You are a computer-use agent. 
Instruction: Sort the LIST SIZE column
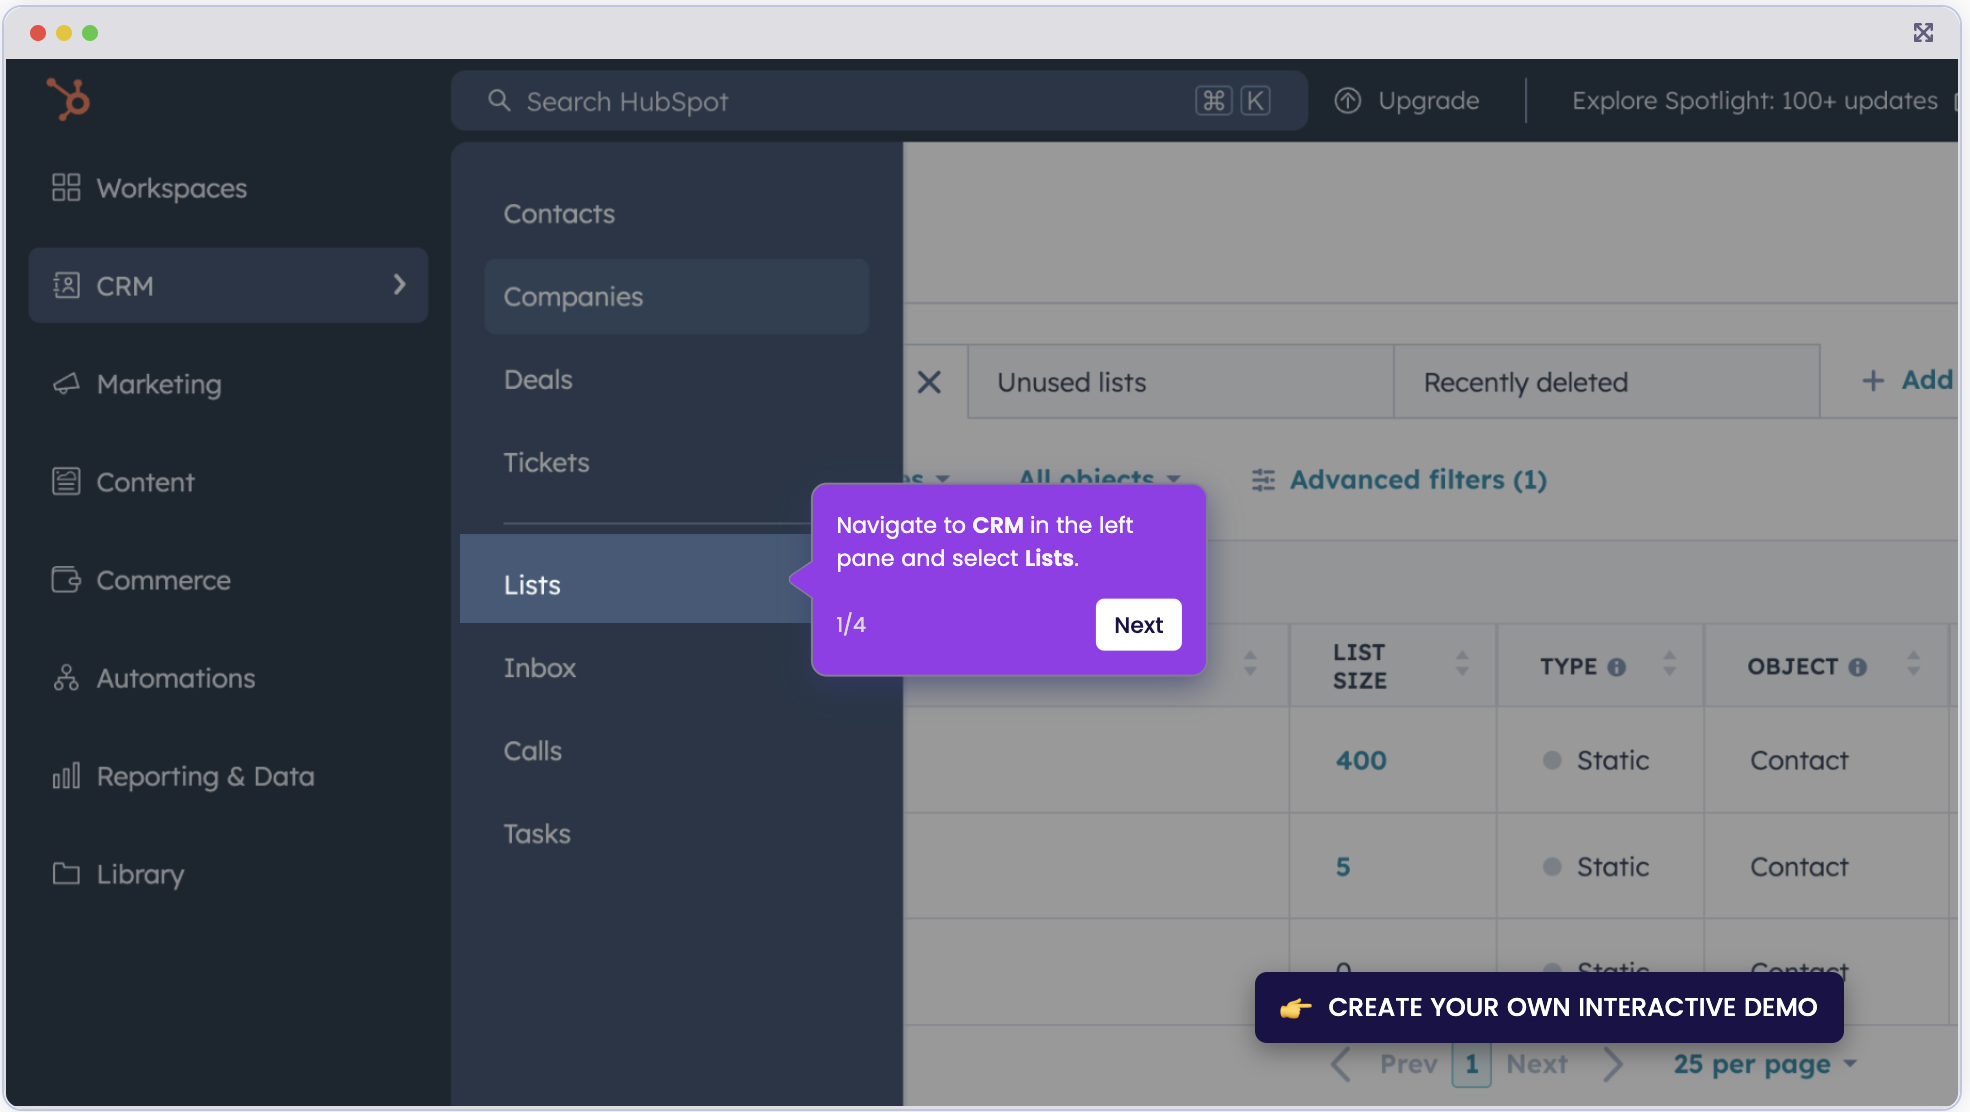1460,665
